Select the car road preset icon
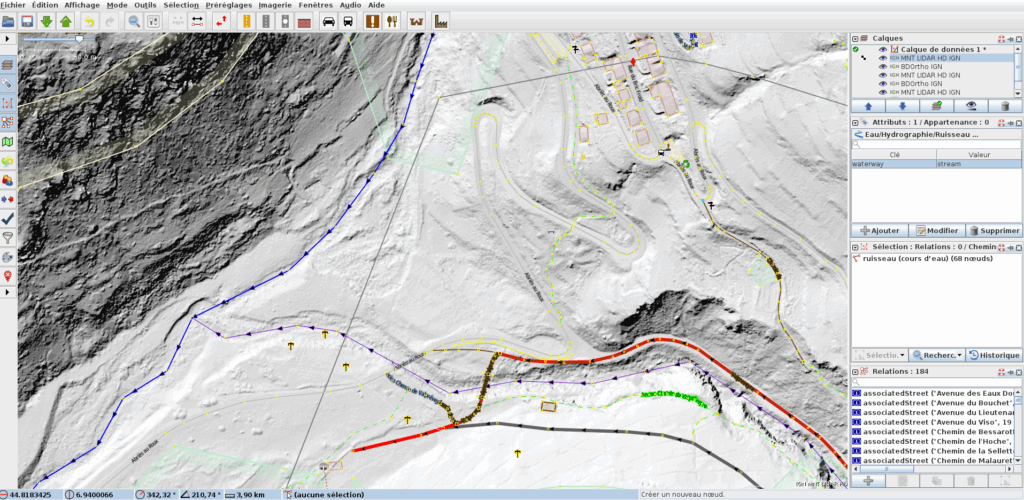The width and height of the screenshot is (1024, 500). click(x=328, y=21)
